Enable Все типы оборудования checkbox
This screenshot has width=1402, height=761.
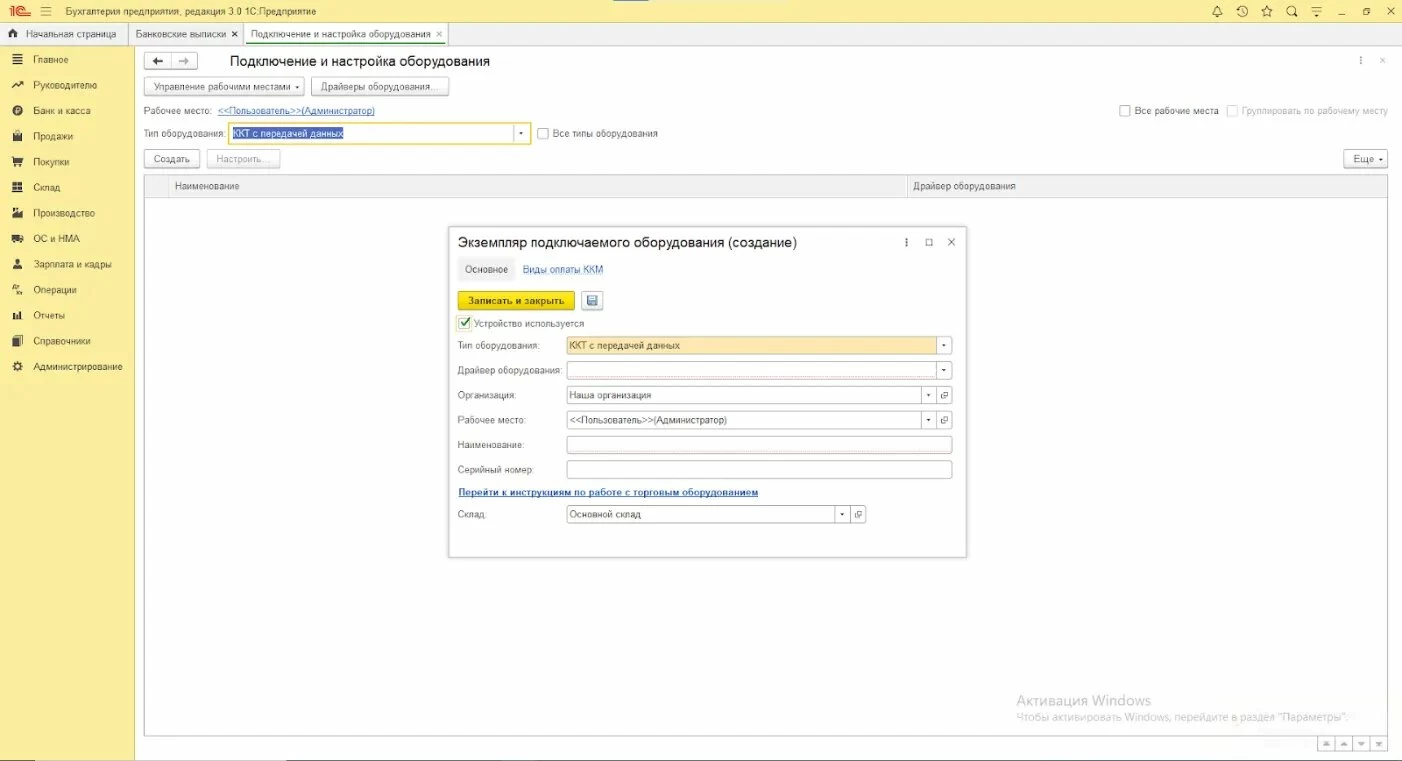pyautogui.click(x=543, y=133)
